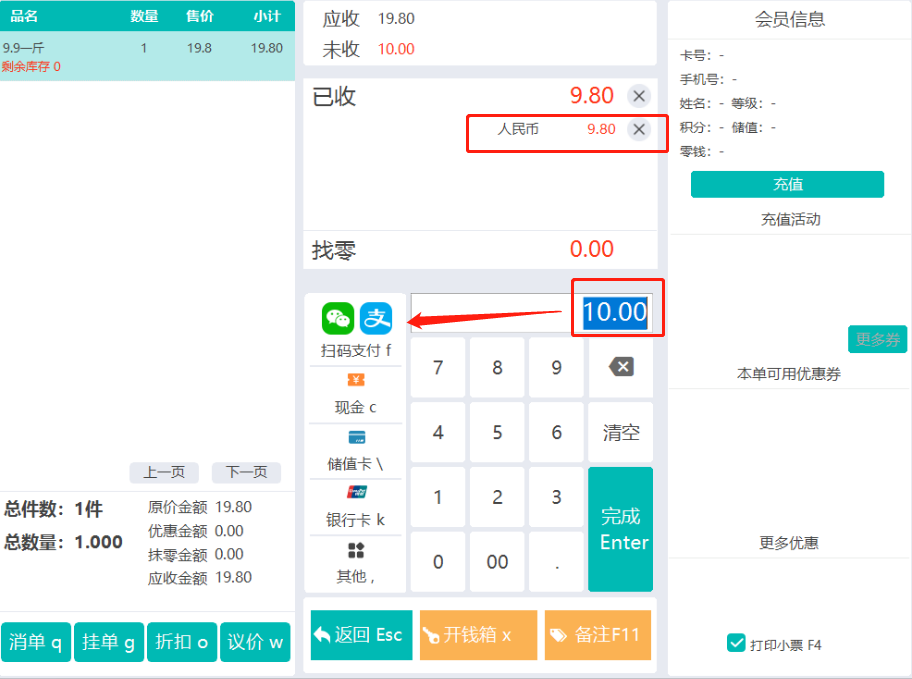Viewport: 912px width, 679px height.
Task: Open other payment methods icon
Action: 356,550
